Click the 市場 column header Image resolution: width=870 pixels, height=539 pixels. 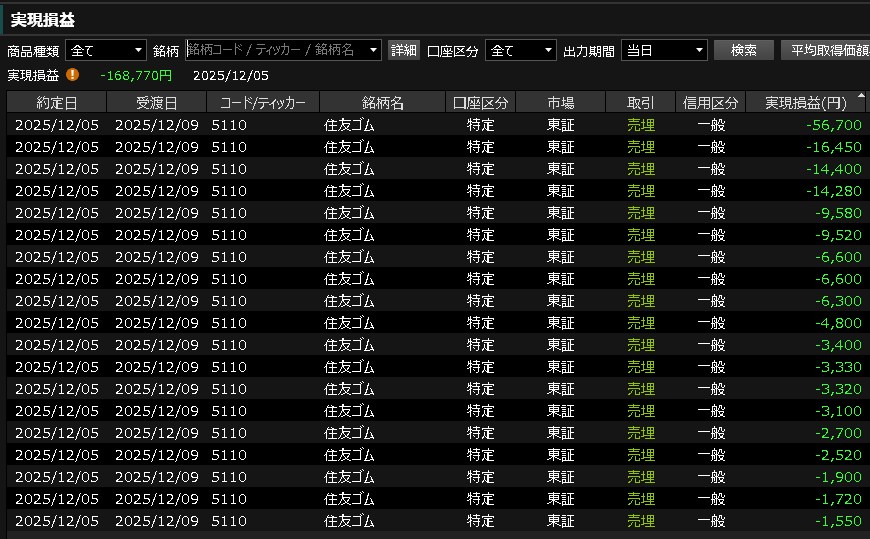(x=560, y=103)
